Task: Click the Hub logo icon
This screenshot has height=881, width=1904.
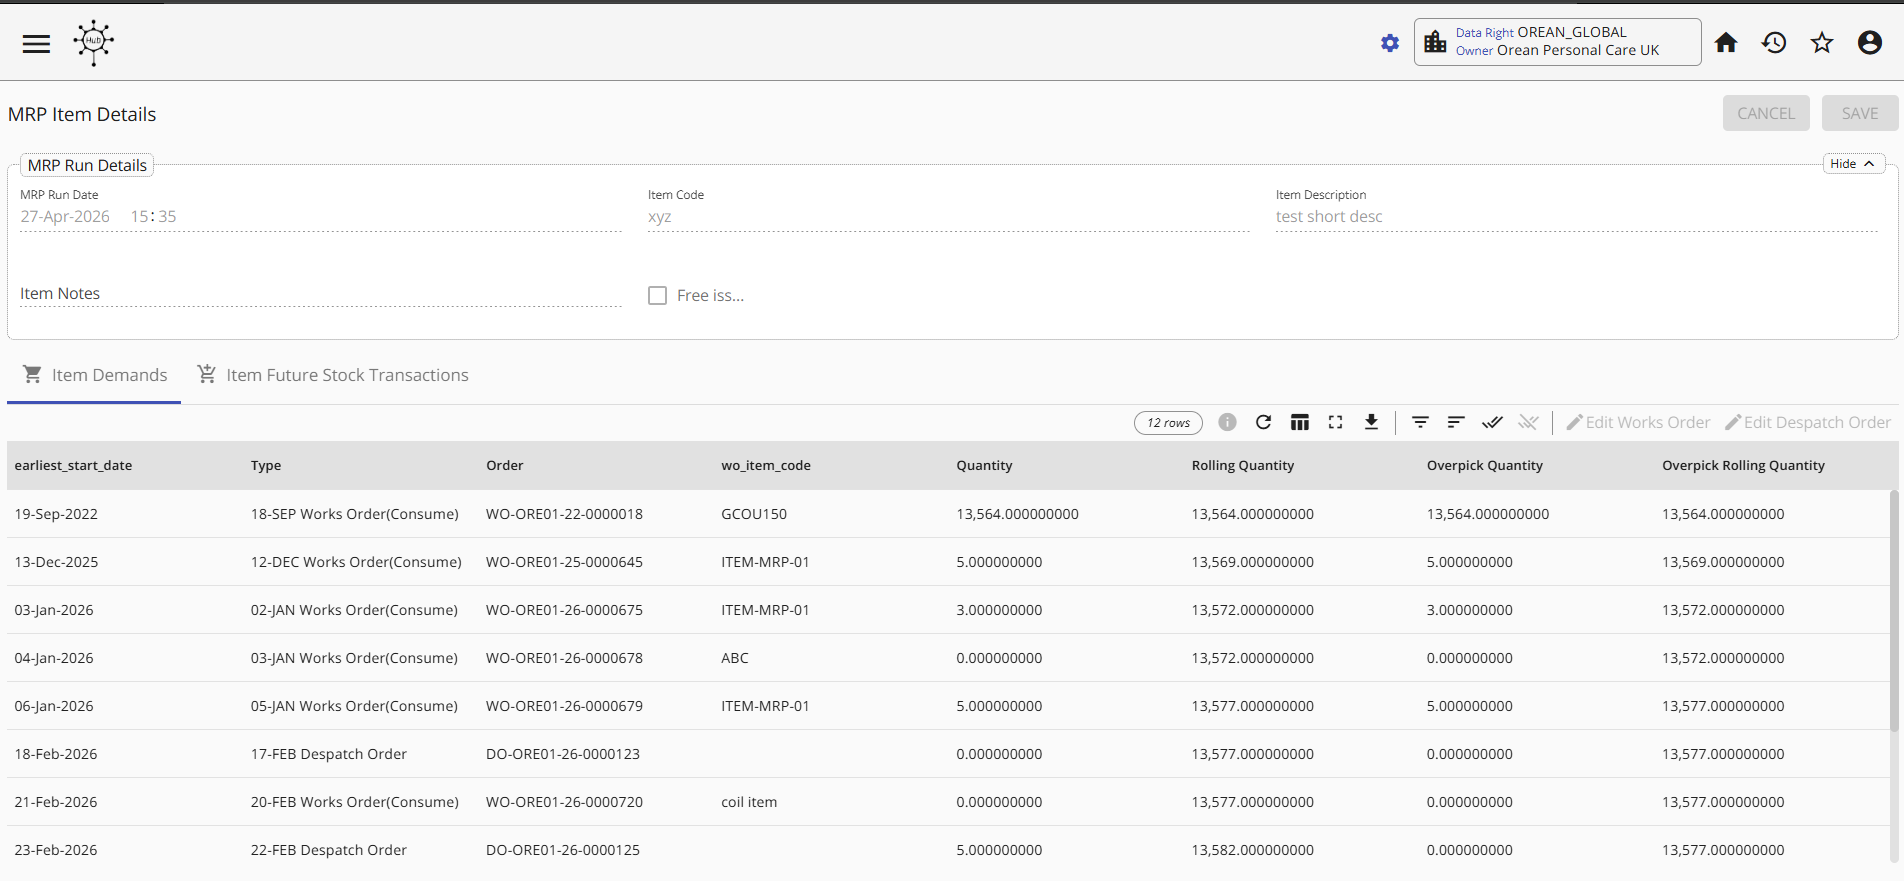Action: [94, 42]
